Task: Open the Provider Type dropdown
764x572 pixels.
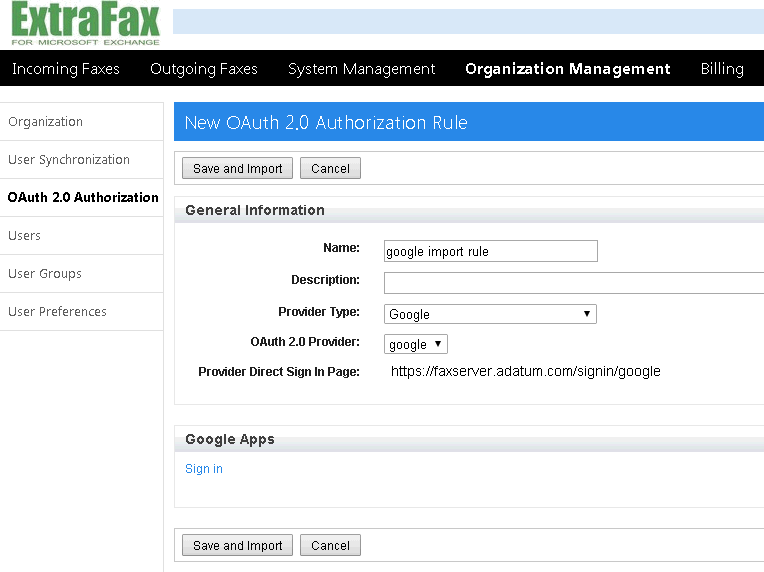Action: click(490, 314)
